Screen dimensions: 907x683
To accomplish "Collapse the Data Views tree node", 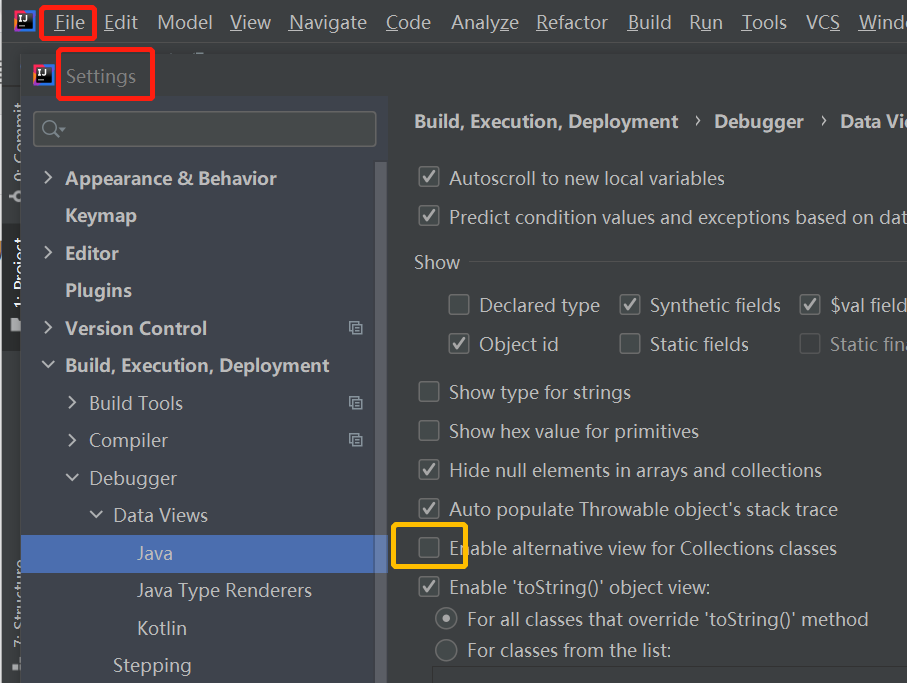I will point(96,516).
